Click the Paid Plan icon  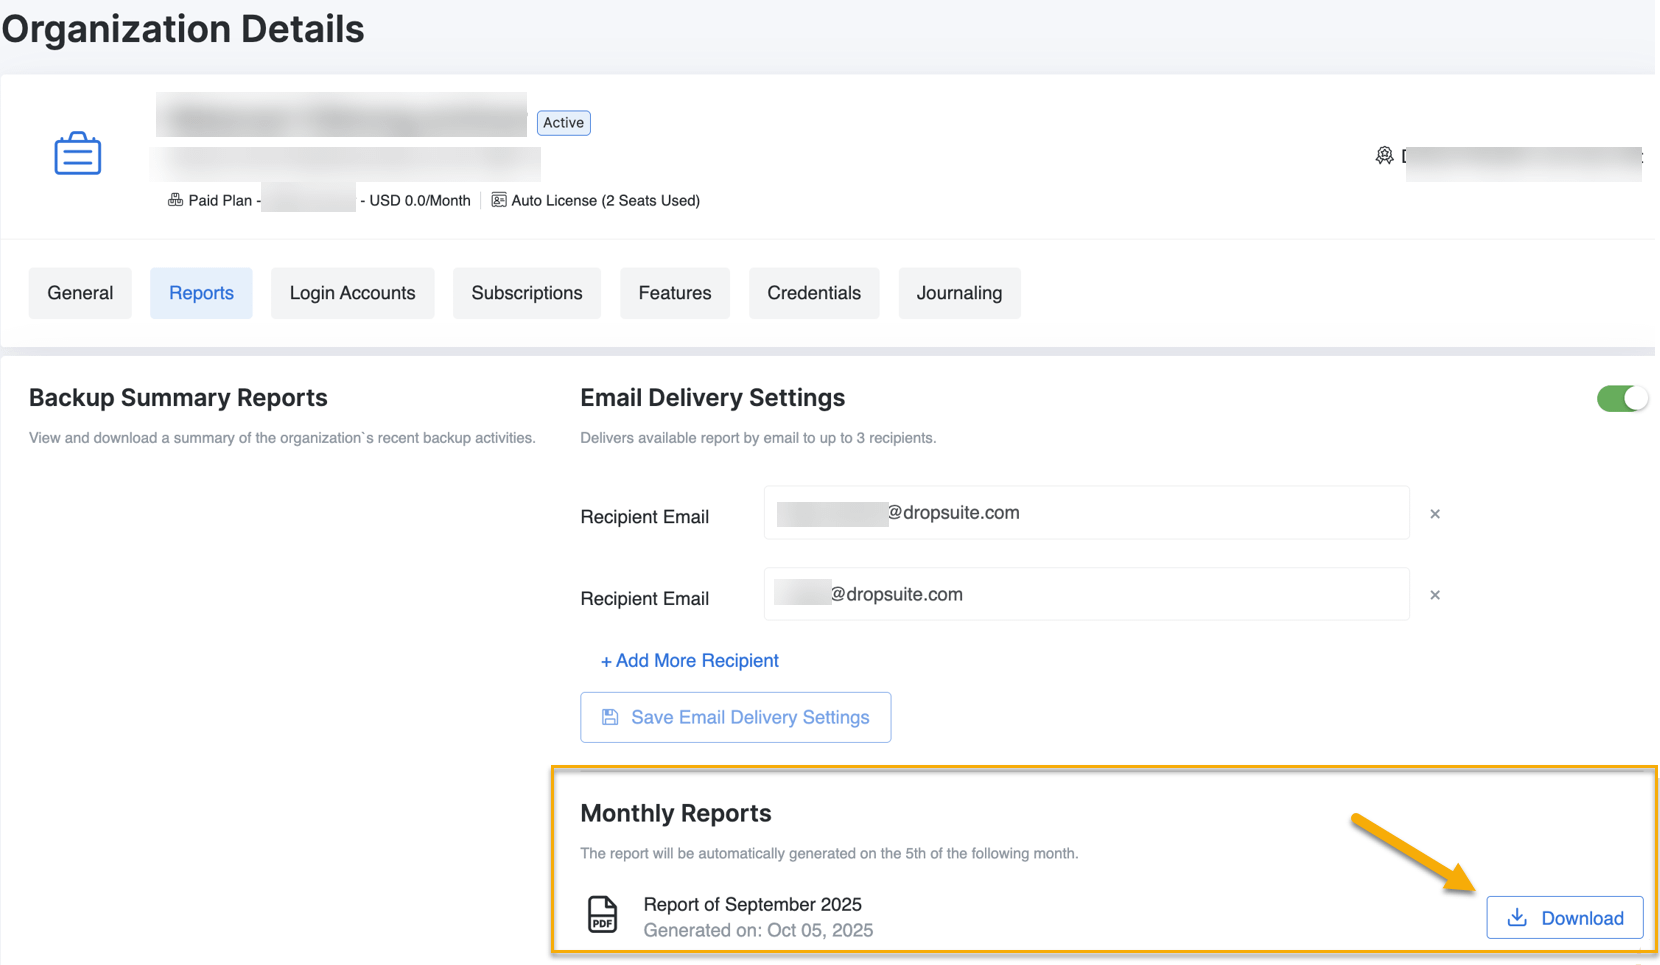[x=175, y=200]
